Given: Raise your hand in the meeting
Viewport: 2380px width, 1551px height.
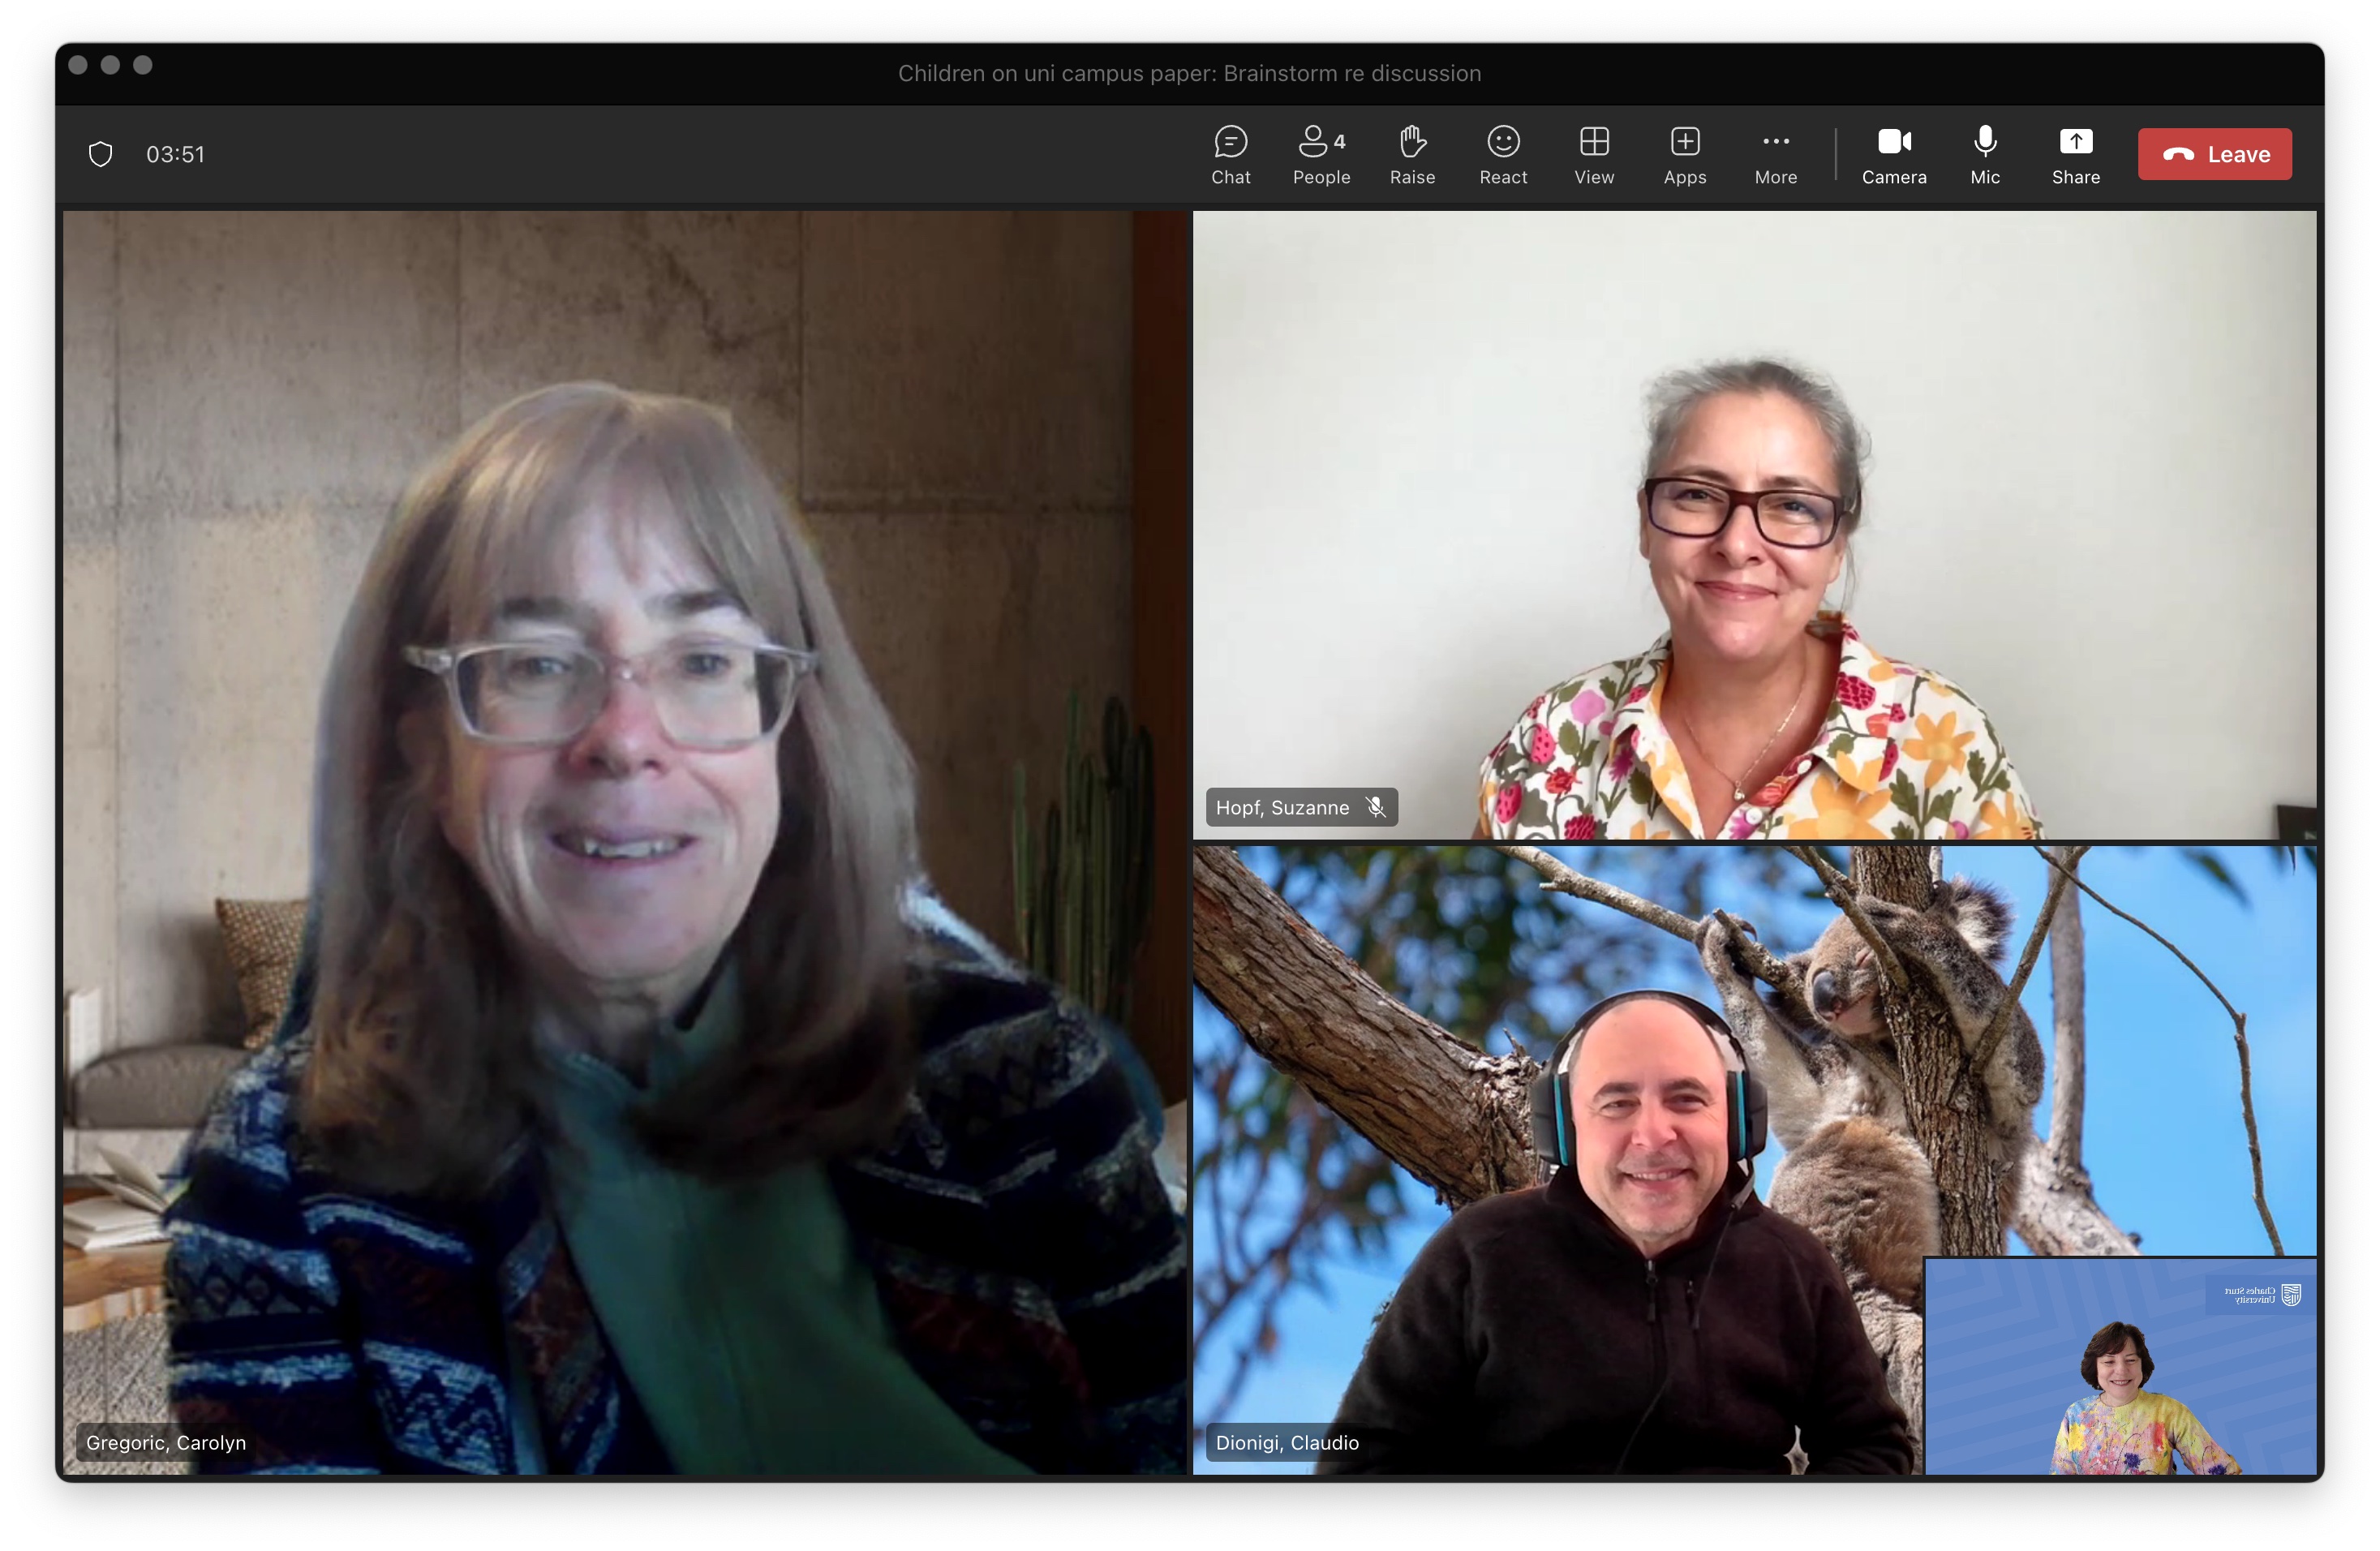Looking at the screenshot, I should [1412, 155].
